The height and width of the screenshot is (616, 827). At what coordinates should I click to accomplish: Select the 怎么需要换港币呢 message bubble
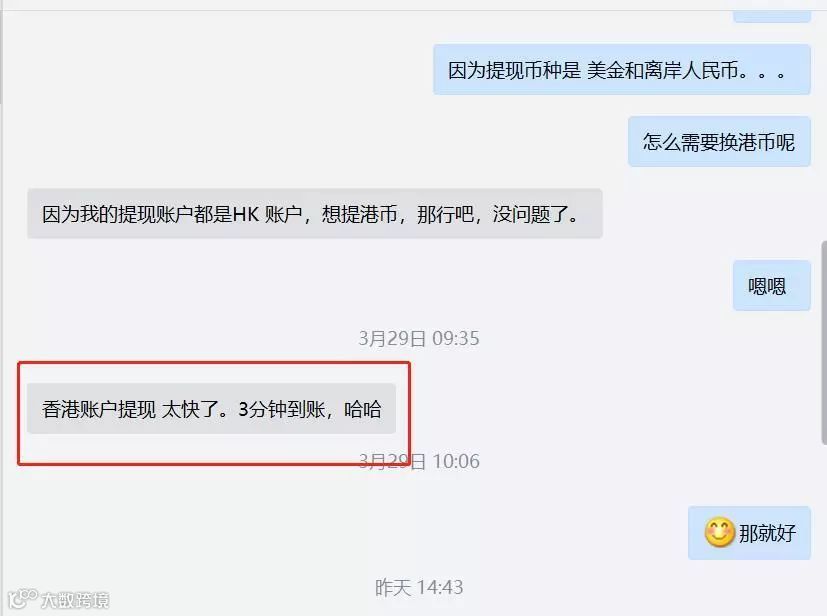[x=719, y=141]
